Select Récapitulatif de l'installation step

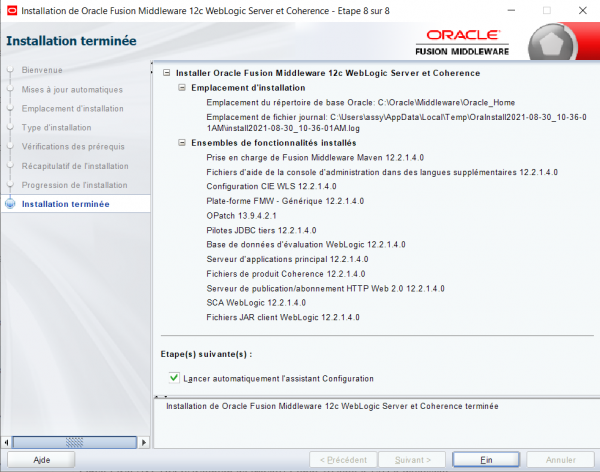click(75, 166)
